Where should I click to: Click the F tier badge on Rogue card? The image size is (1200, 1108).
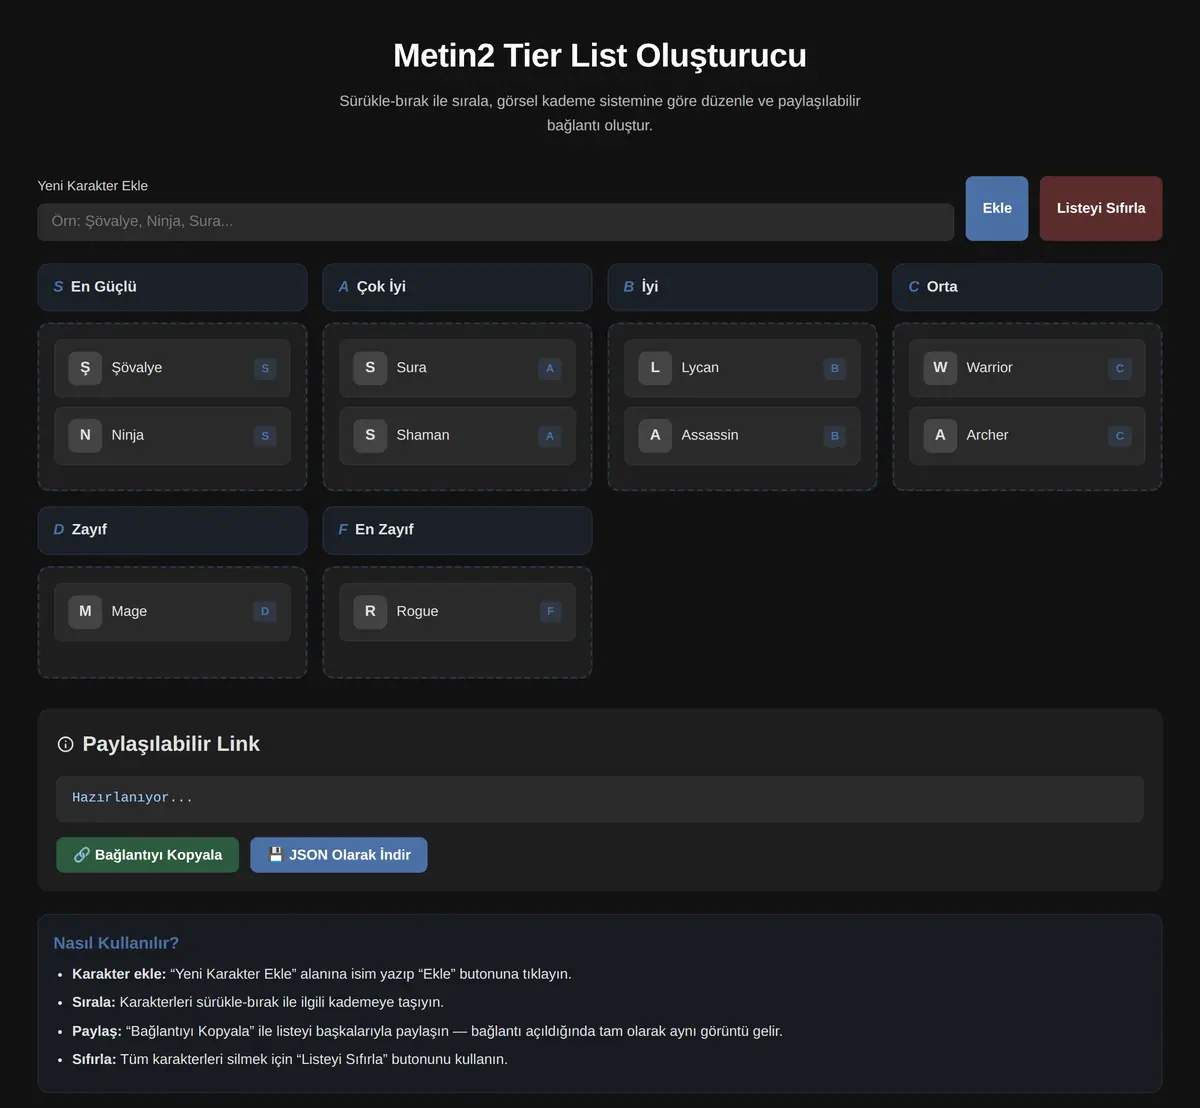550,611
